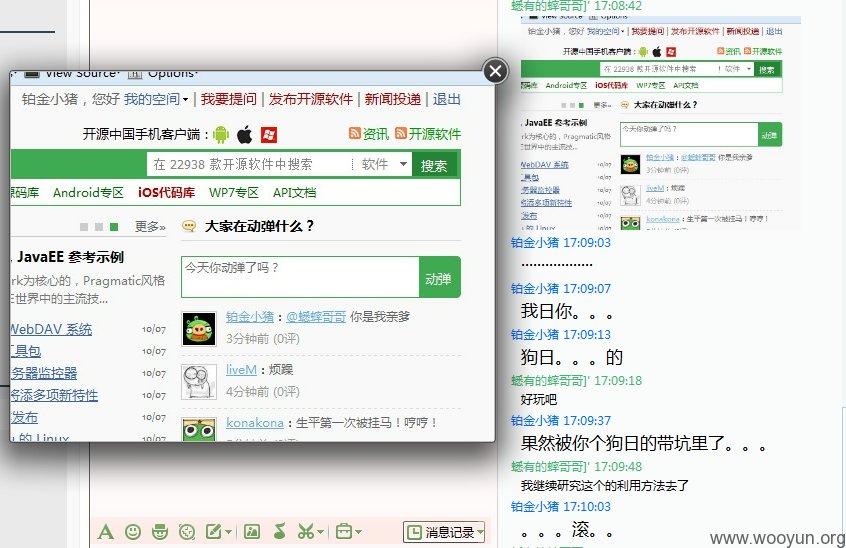The image size is (846, 548).
Task: Expand the 消息记录 dropdown arrow
Action: (480, 532)
